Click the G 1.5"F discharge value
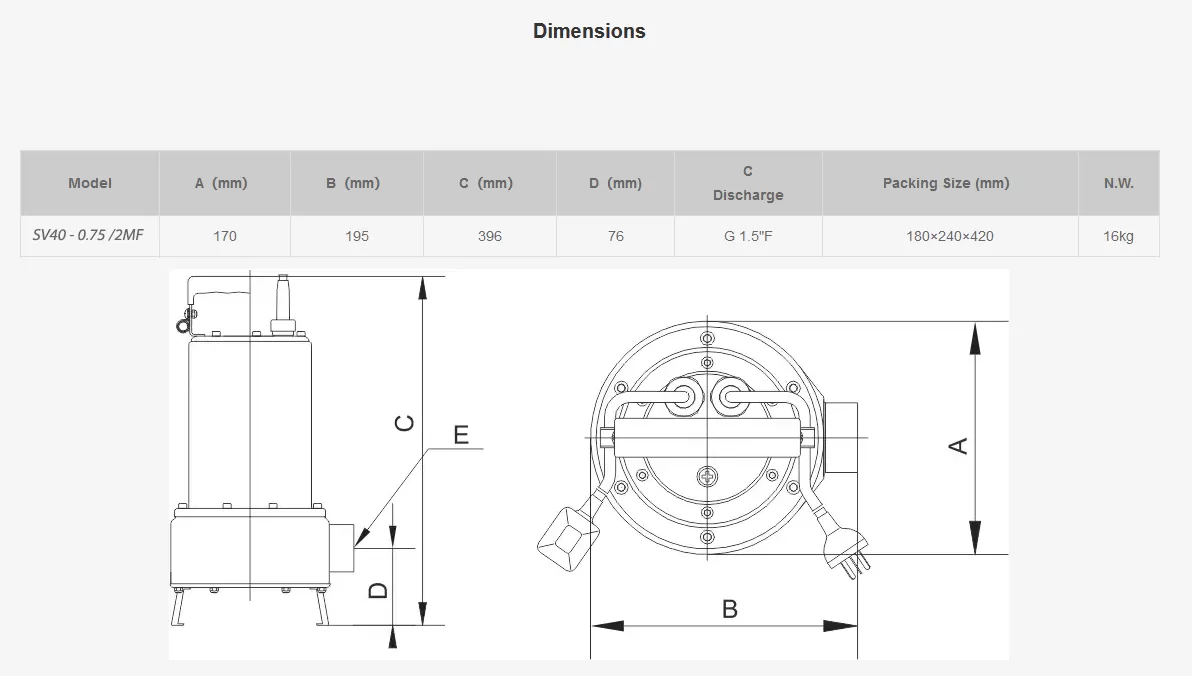Image resolution: width=1192 pixels, height=676 pixels. (748, 236)
